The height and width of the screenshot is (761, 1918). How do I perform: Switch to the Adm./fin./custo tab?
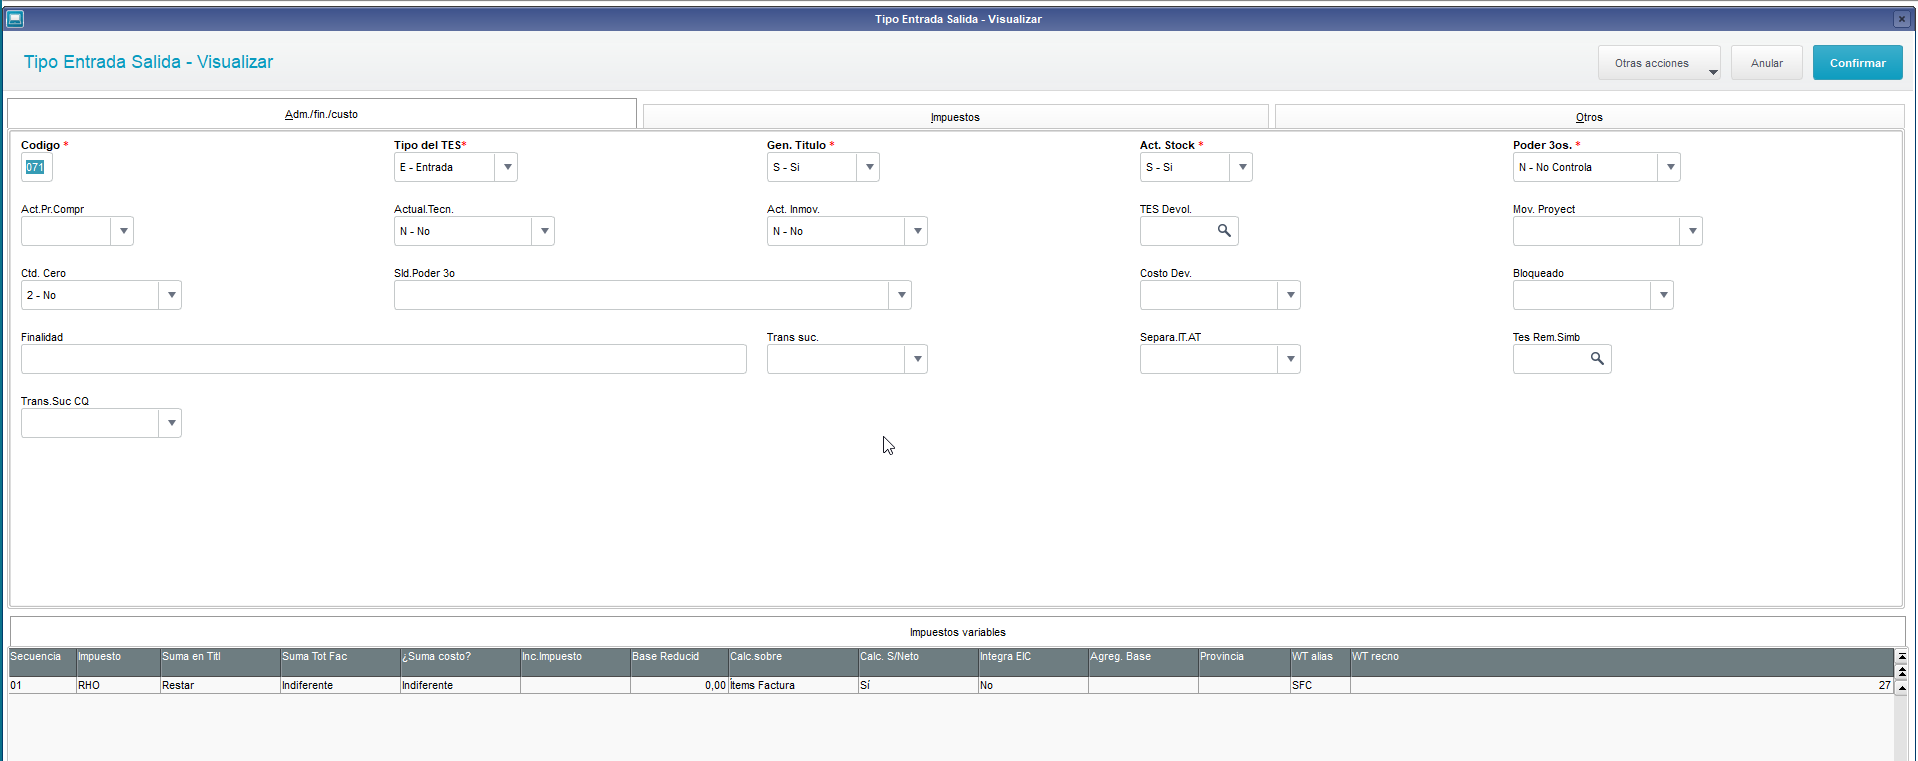pos(322,114)
